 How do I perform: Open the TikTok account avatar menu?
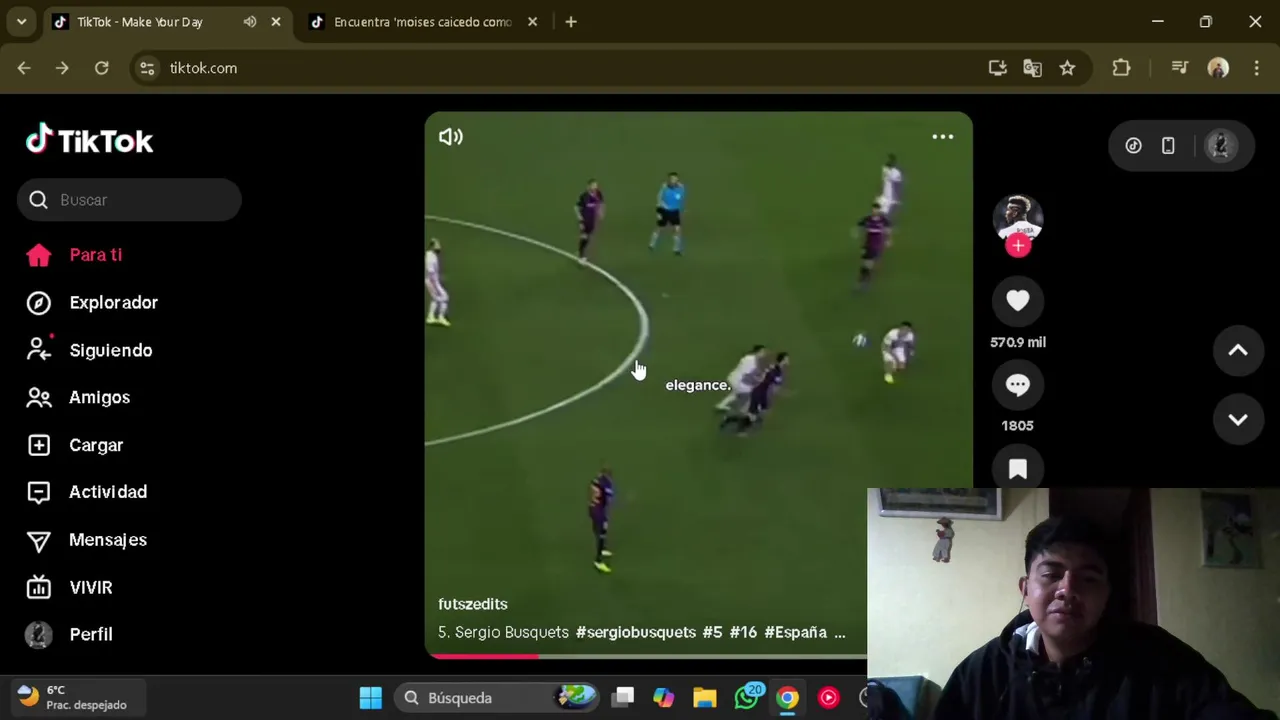tap(1219, 146)
